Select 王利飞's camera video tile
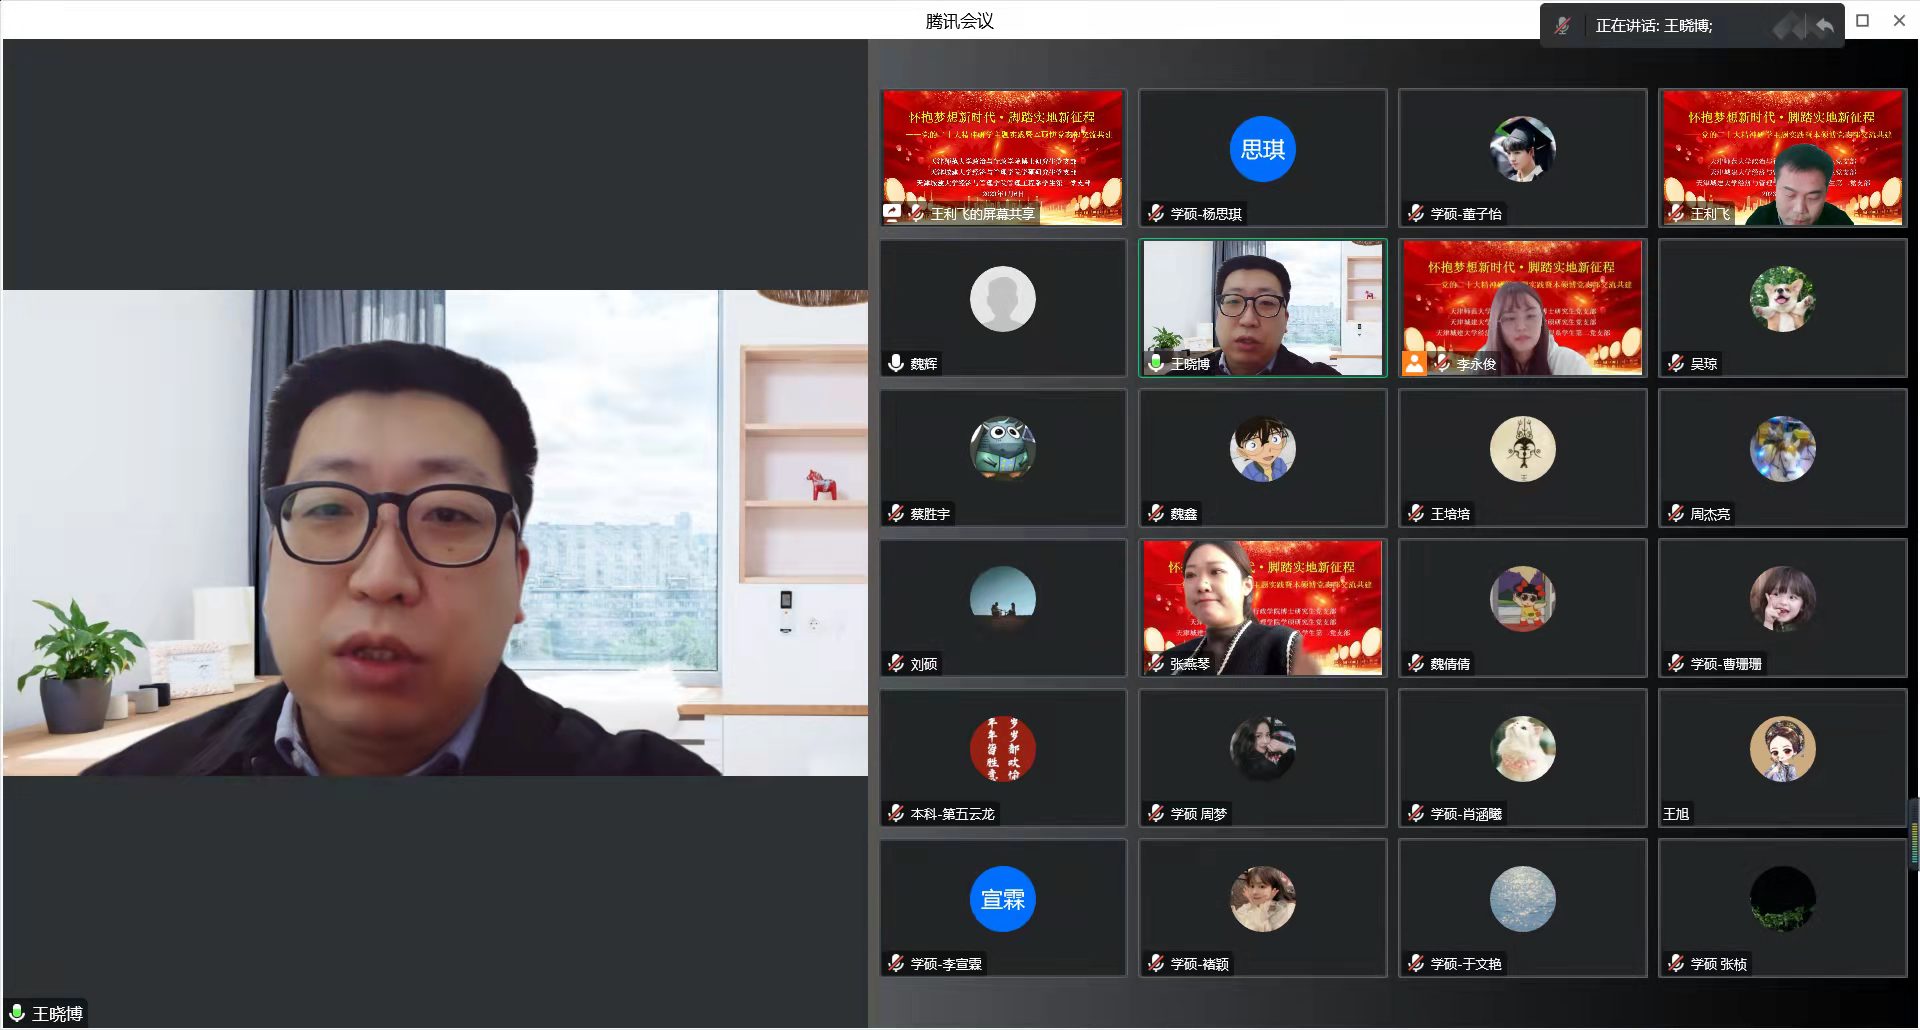This screenshot has height=1030, width=1920. pyautogui.click(x=1782, y=157)
